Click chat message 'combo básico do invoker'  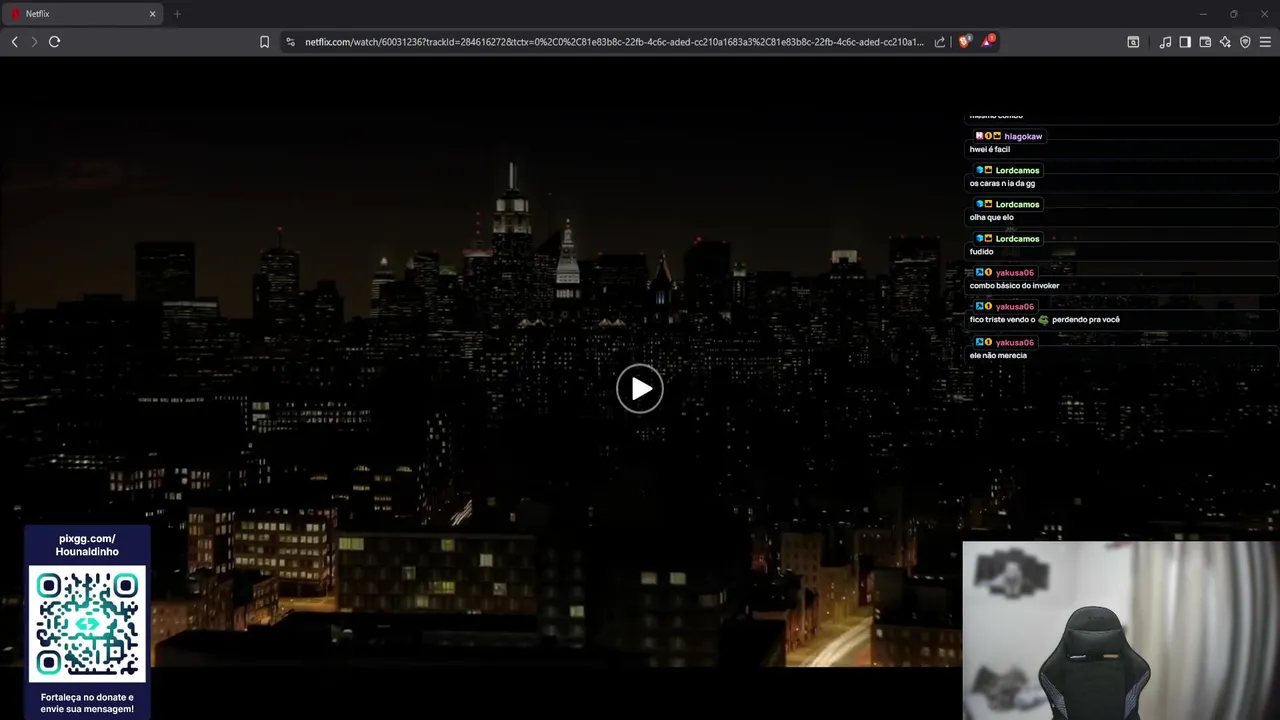(1014, 286)
